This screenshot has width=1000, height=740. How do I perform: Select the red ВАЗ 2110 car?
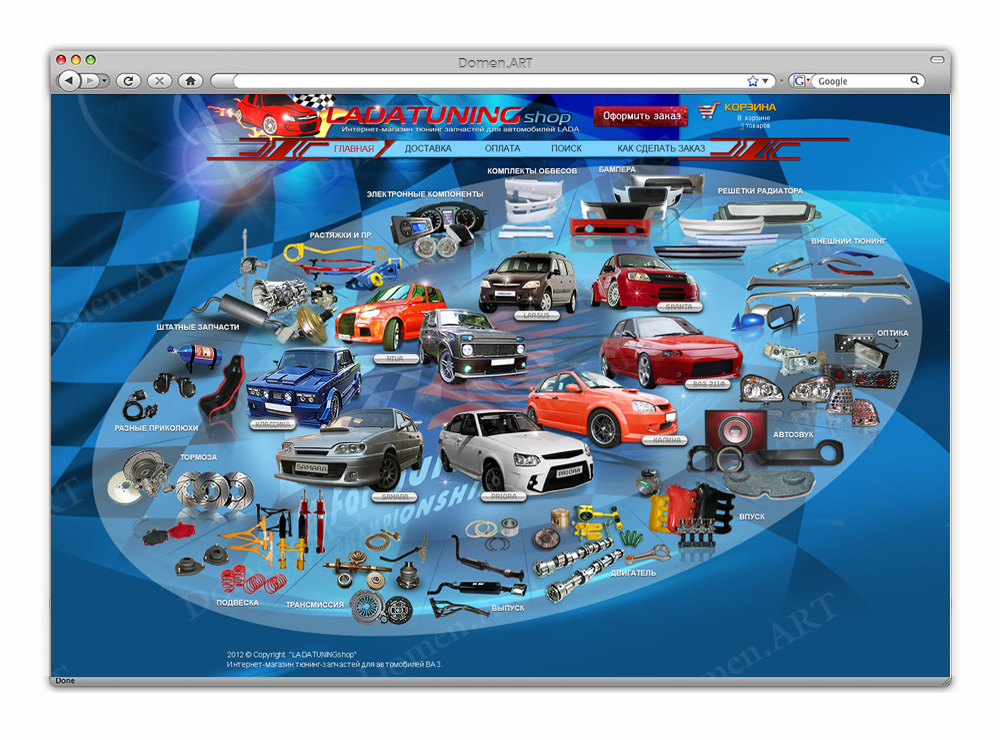click(x=671, y=352)
